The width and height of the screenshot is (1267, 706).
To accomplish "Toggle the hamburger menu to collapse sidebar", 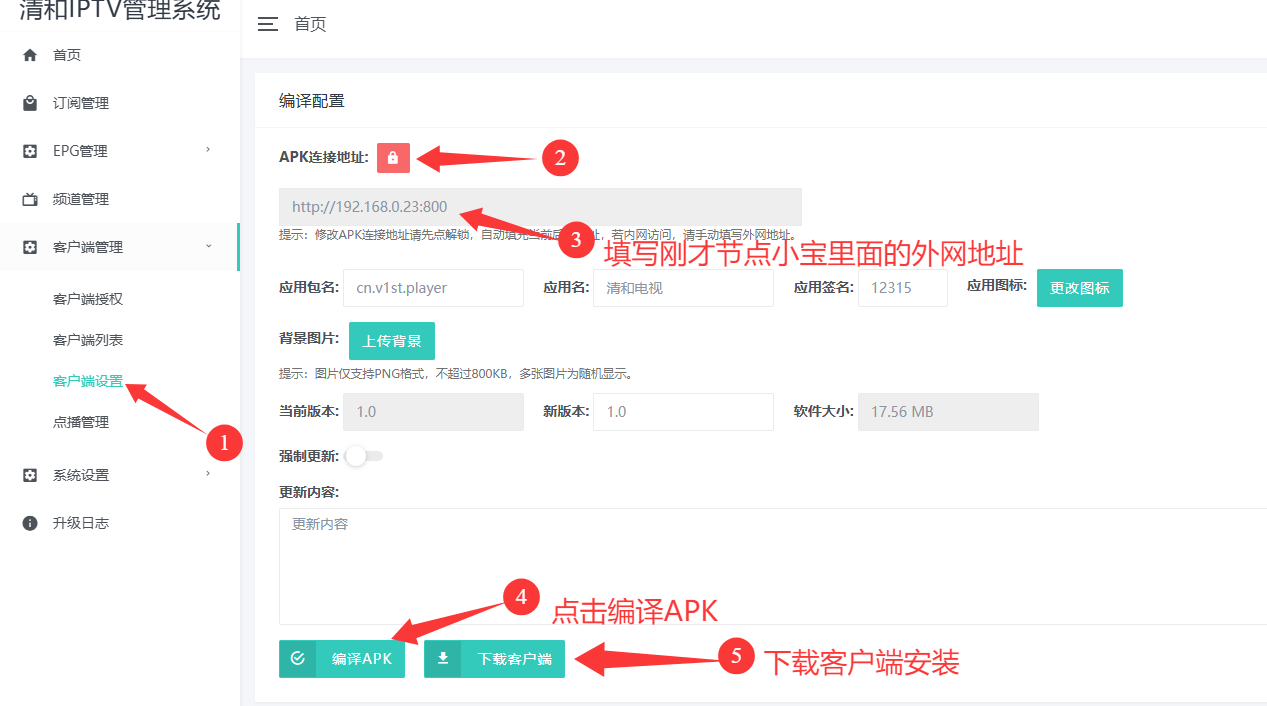I will (x=268, y=25).
